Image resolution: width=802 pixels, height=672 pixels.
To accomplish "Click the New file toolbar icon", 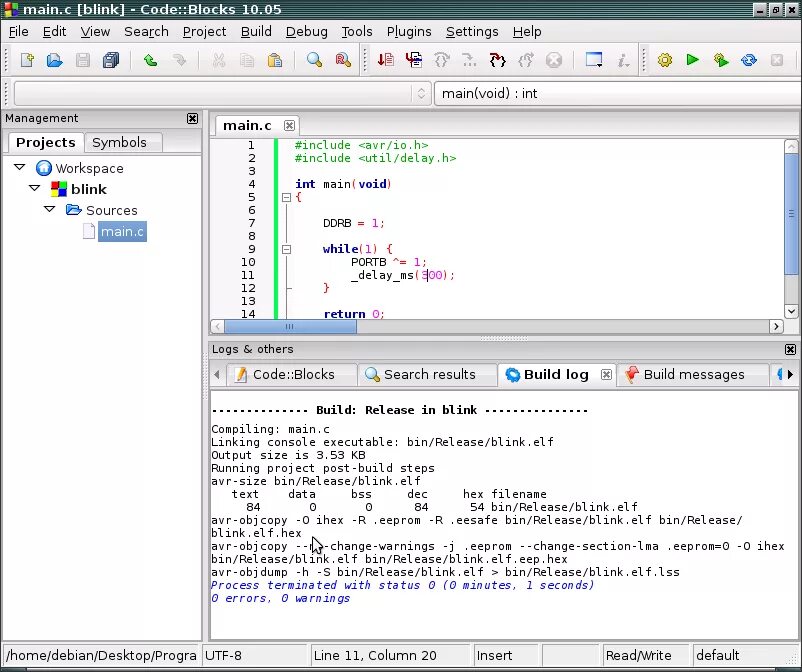I will click(x=27, y=60).
